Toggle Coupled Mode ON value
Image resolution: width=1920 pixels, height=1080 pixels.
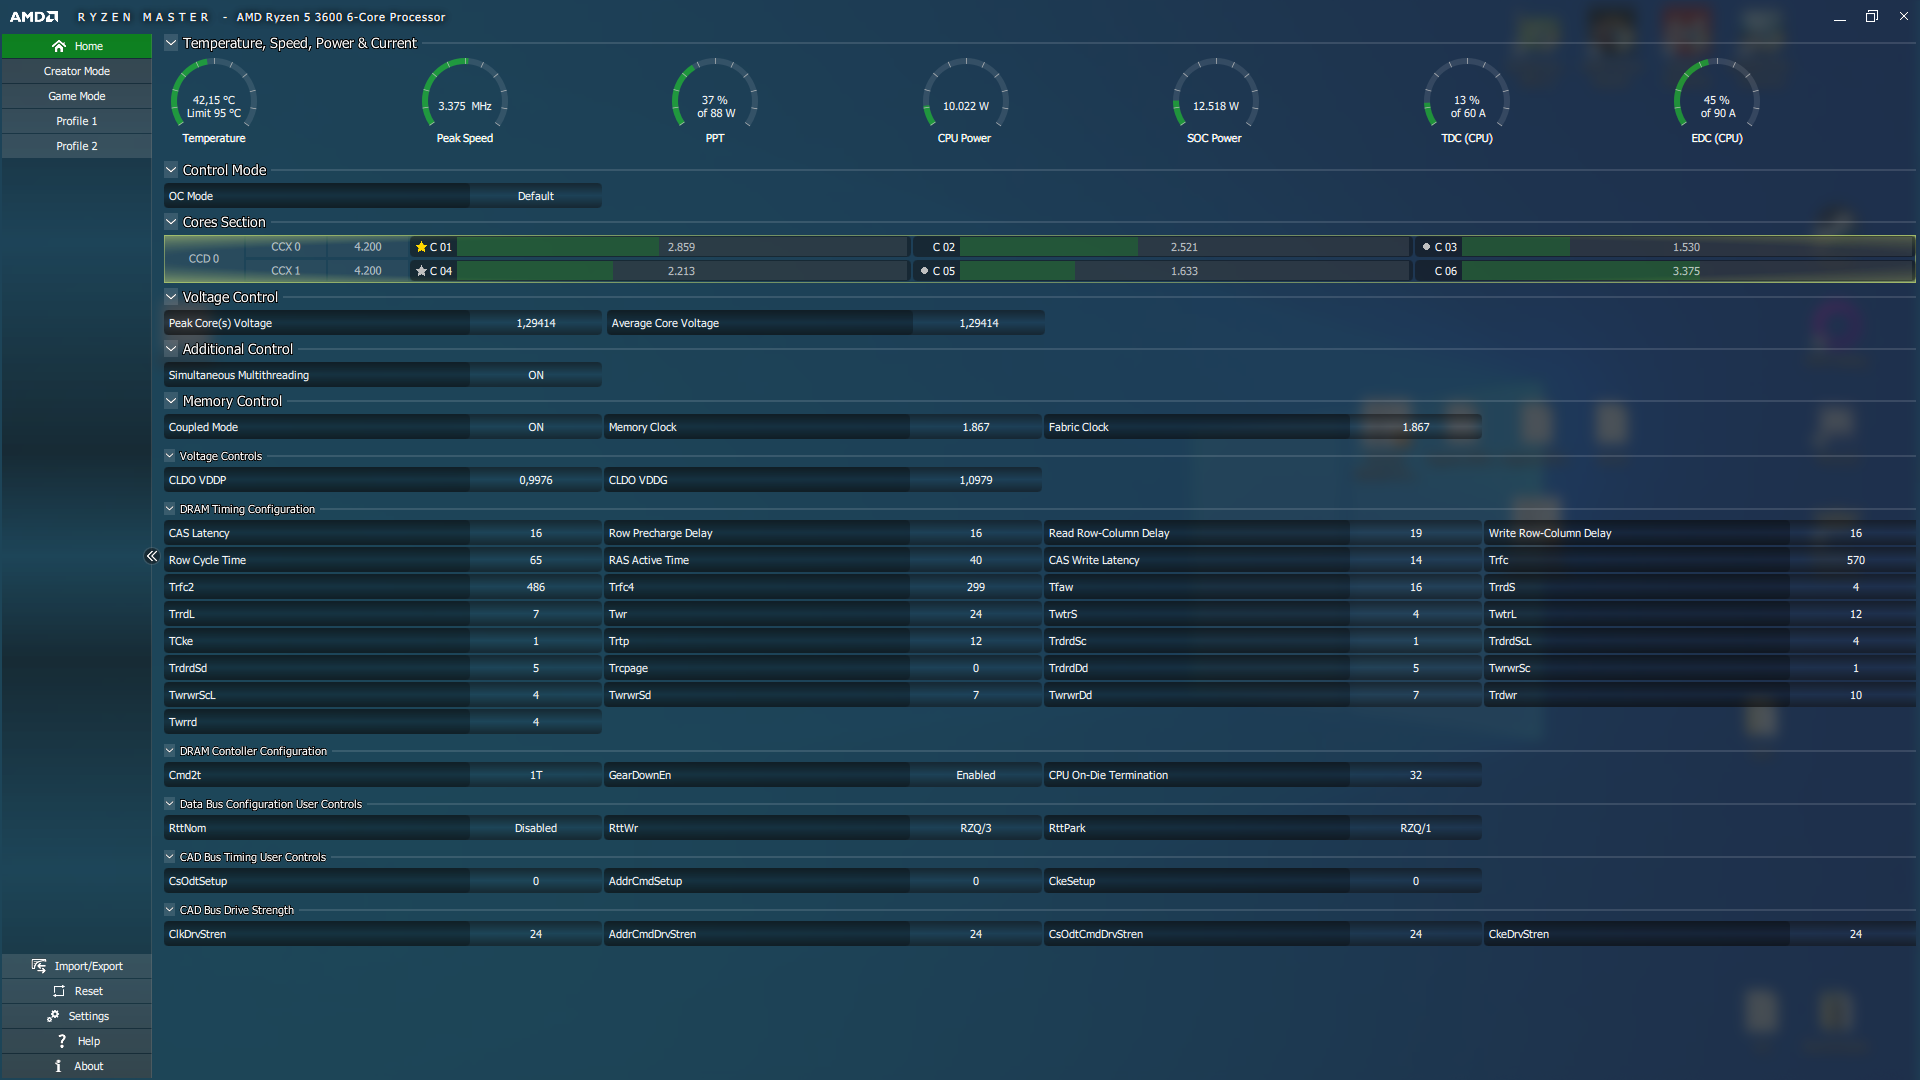pos(536,427)
